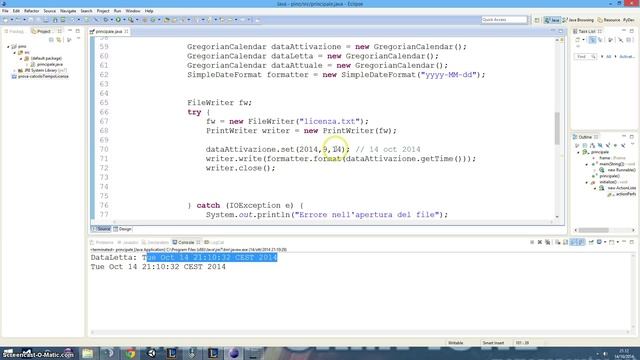The image size is (640, 360).
Task: Select the Console tab
Action: 186,242
